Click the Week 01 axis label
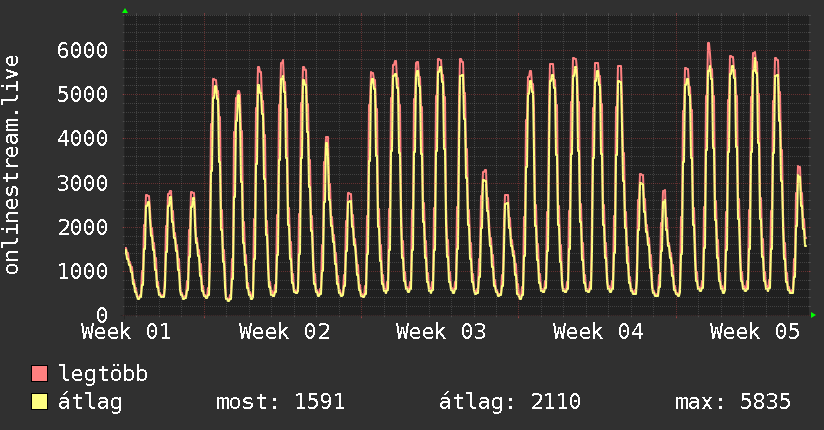The height and width of the screenshot is (430, 824). point(127,332)
